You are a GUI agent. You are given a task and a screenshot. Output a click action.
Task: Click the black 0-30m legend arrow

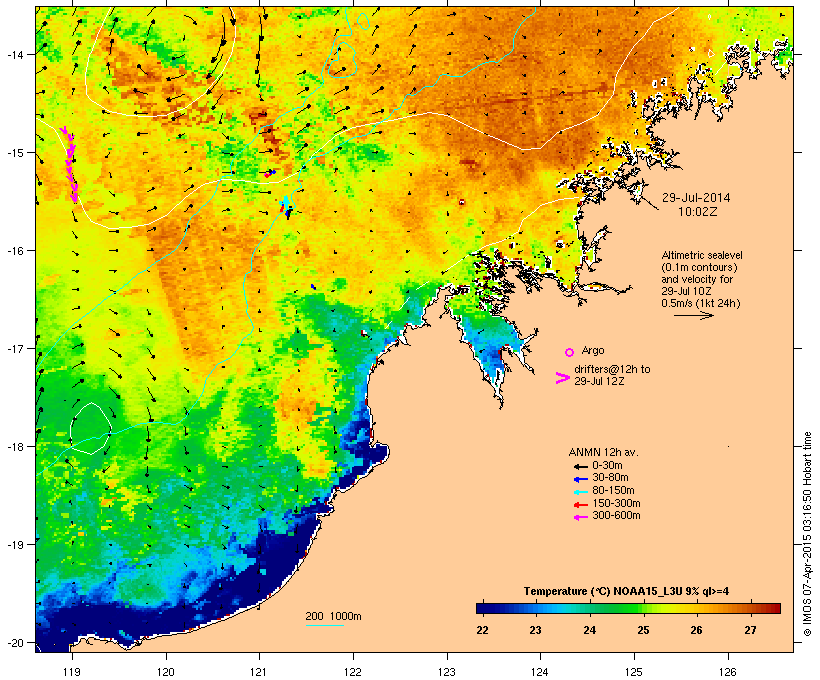click(x=580, y=466)
